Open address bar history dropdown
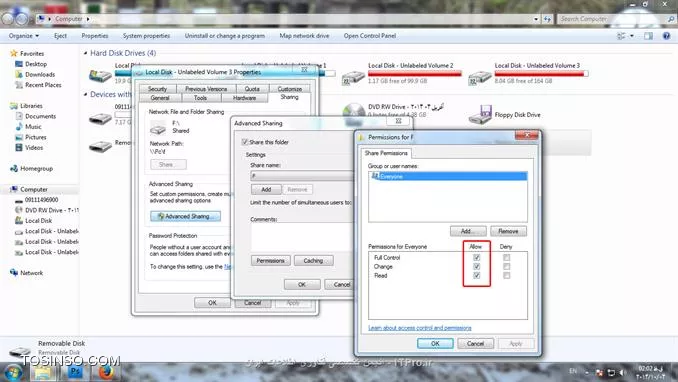678x382 pixels. coord(536,19)
